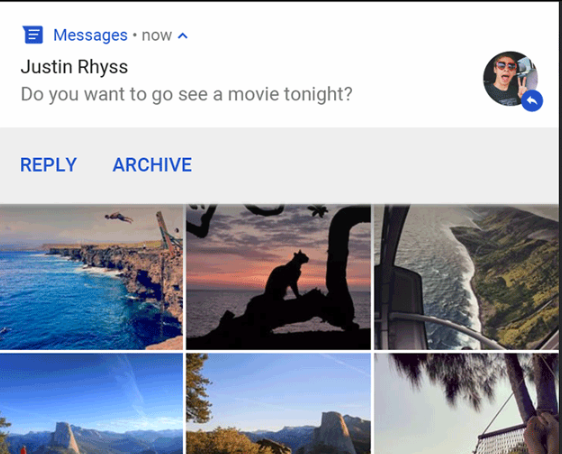Open Justin Rhyss's circular avatar photo
The height and width of the screenshot is (454, 562).
tap(510, 78)
